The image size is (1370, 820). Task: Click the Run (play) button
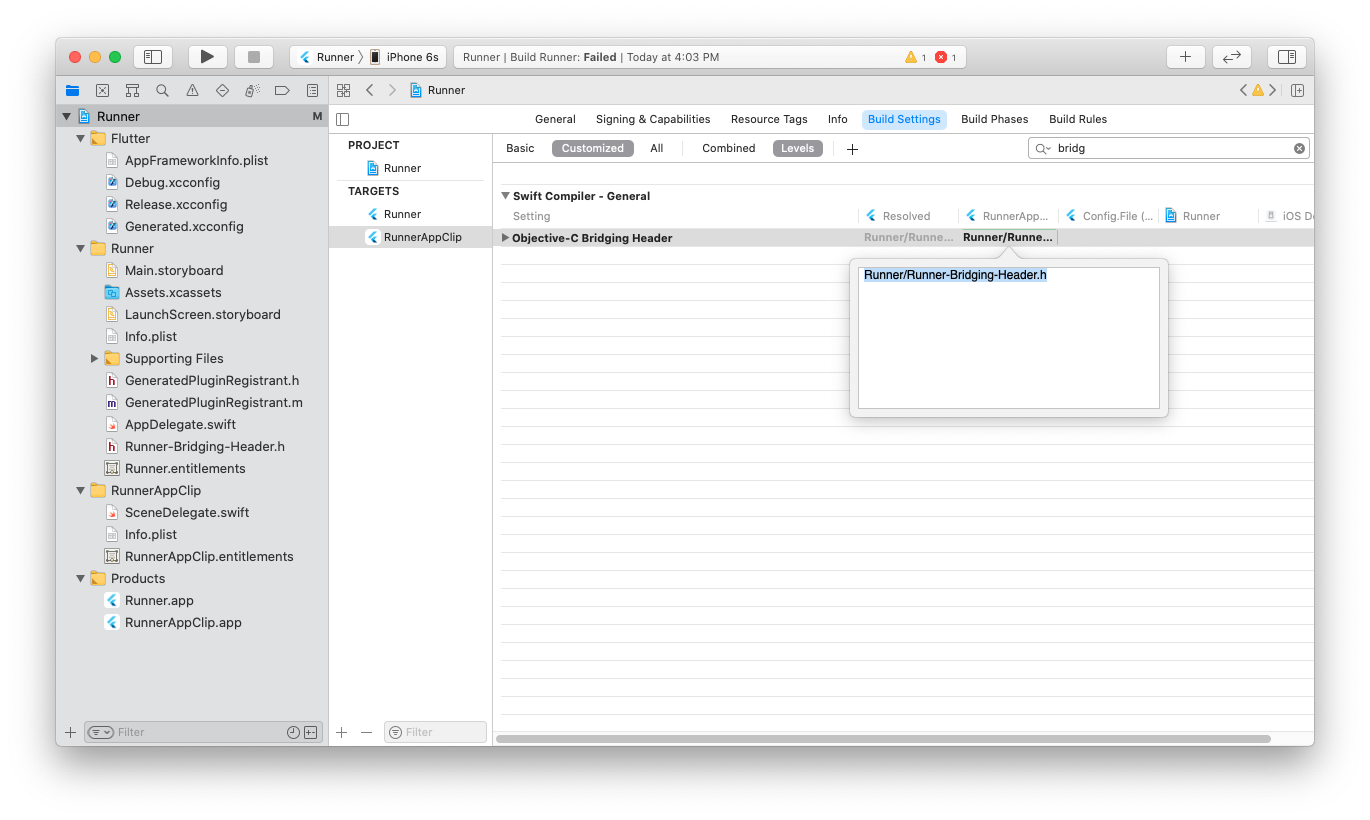pyautogui.click(x=207, y=57)
